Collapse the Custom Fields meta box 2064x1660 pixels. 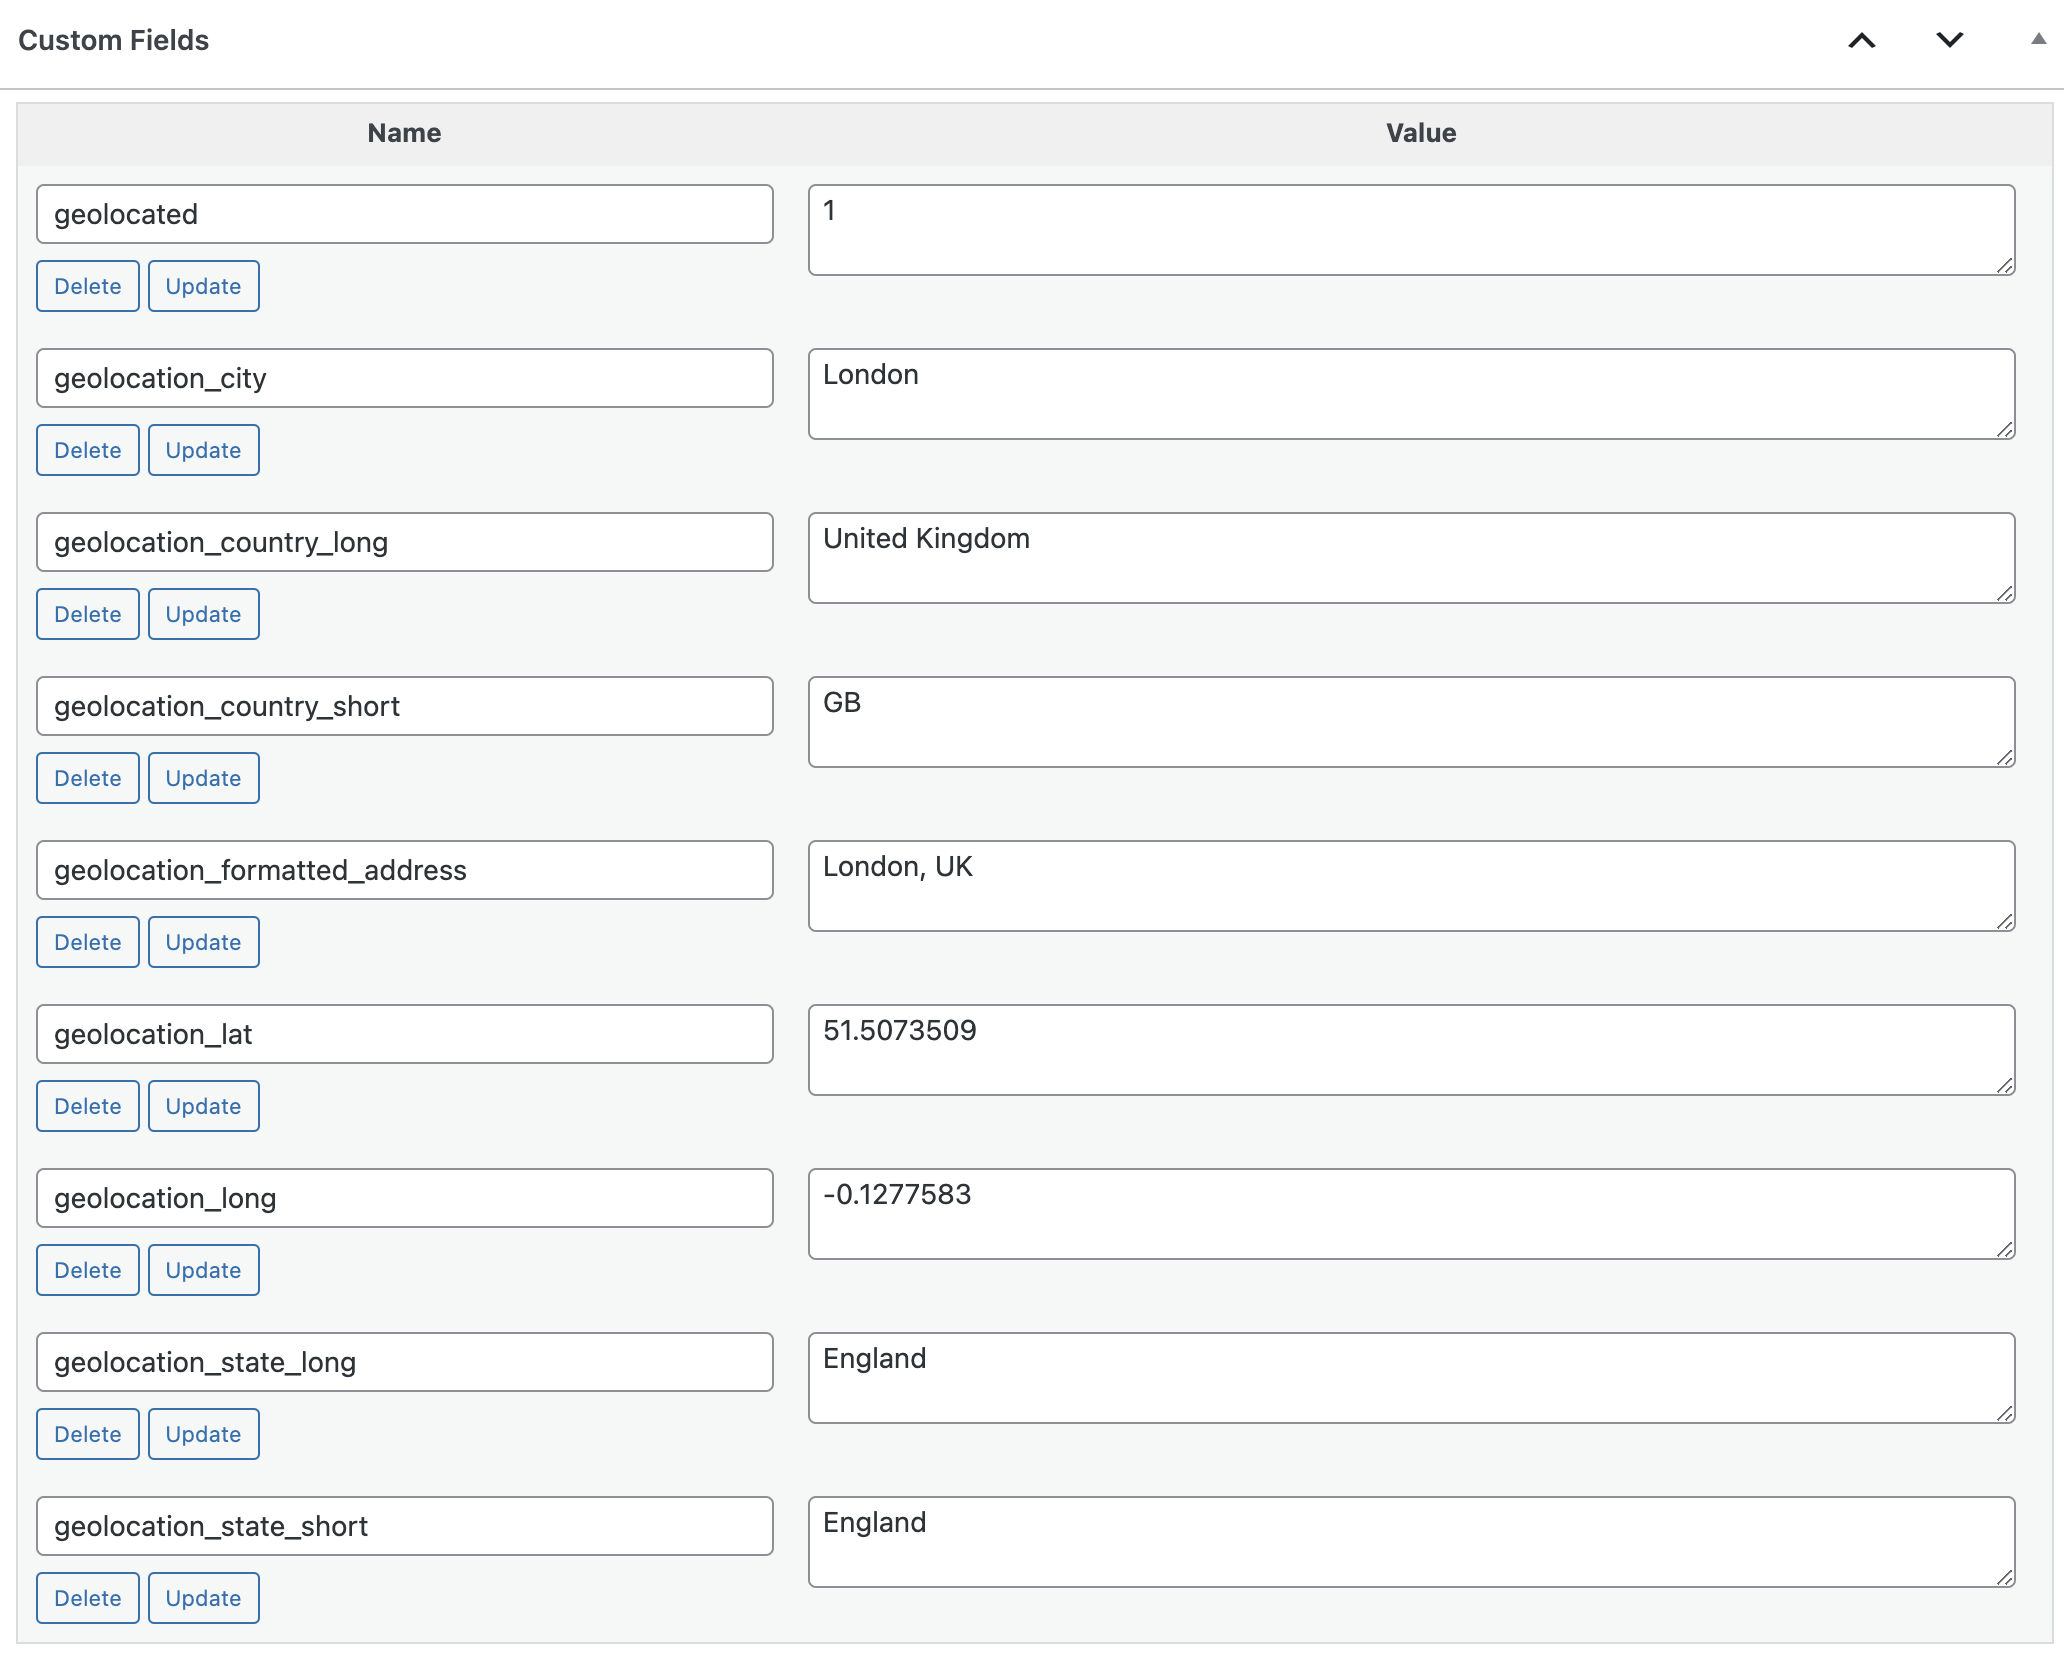pos(2037,40)
